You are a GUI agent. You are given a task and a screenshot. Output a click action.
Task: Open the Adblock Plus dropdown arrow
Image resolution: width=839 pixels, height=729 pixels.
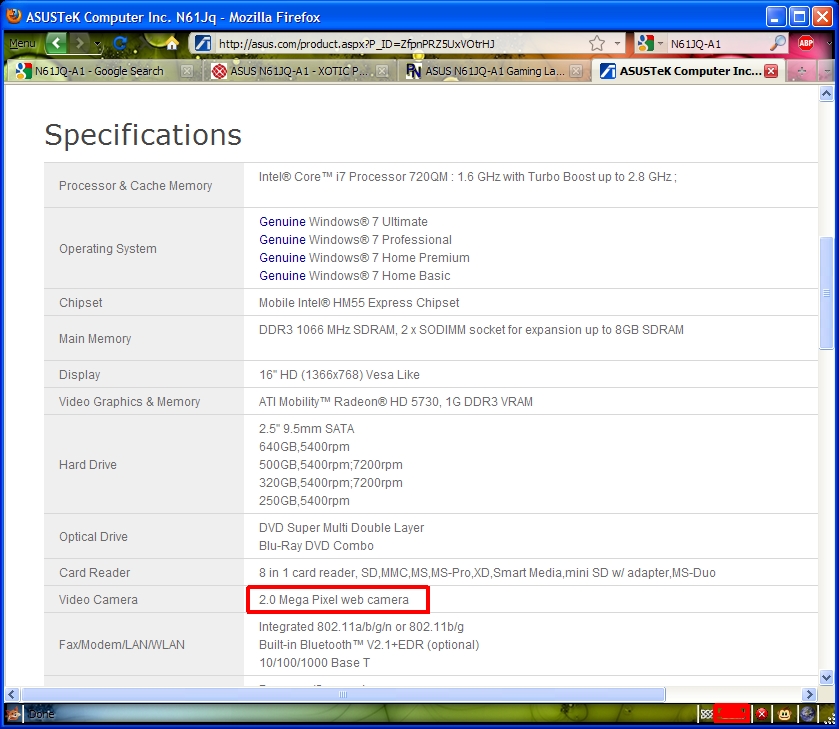[829, 43]
